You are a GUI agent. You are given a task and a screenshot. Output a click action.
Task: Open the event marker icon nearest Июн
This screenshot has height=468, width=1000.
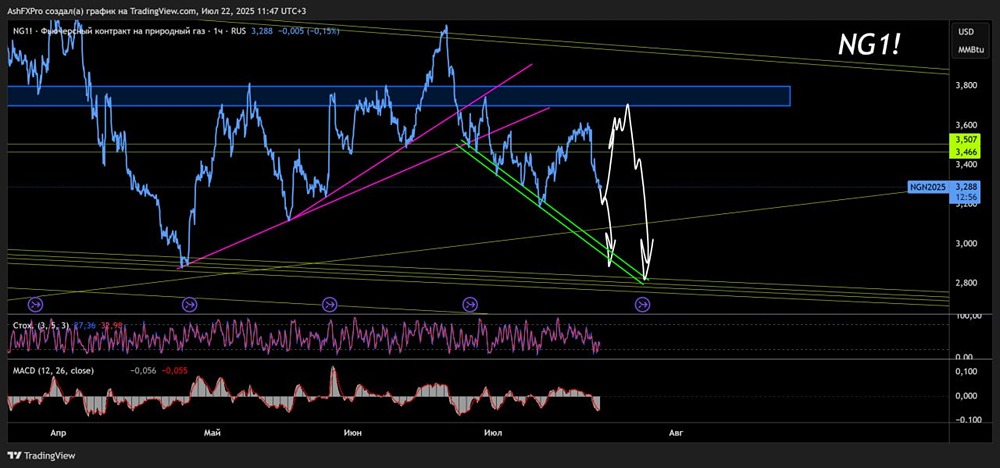pyautogui.click(x=329, y=305)
